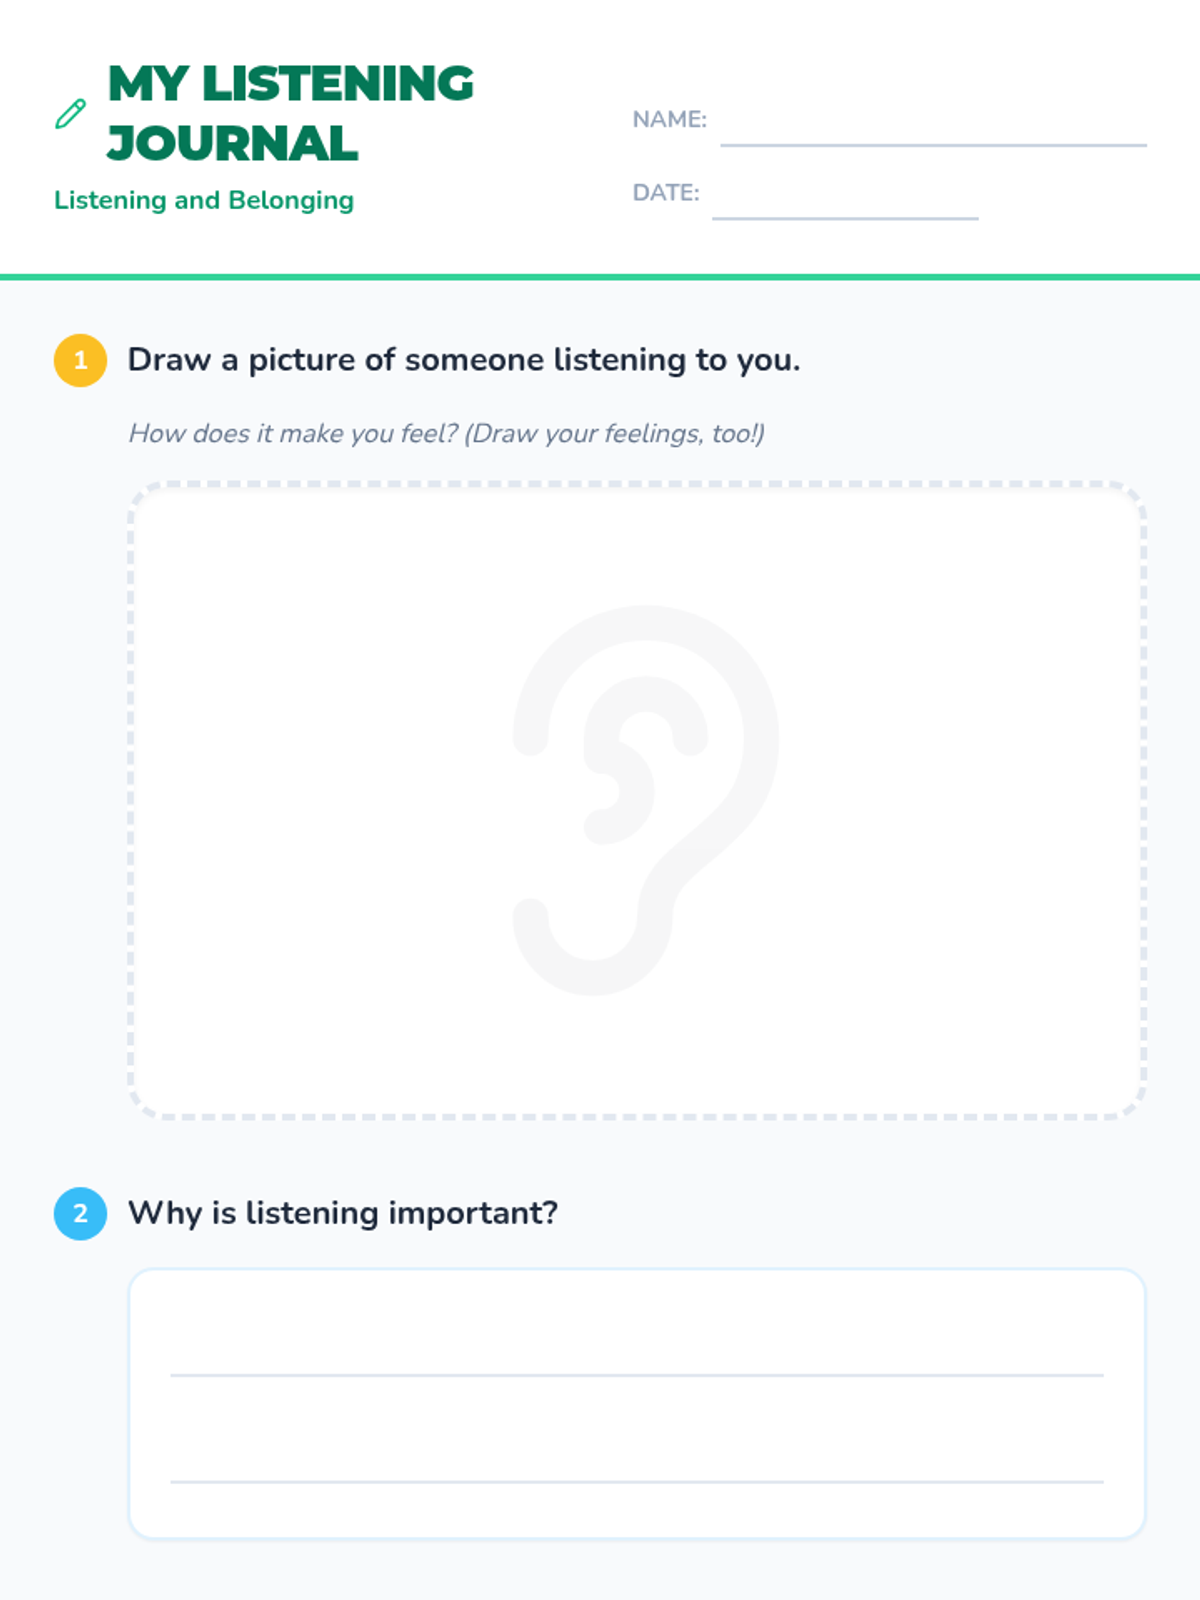Click the yellow number 1 badge

[80, 360]
